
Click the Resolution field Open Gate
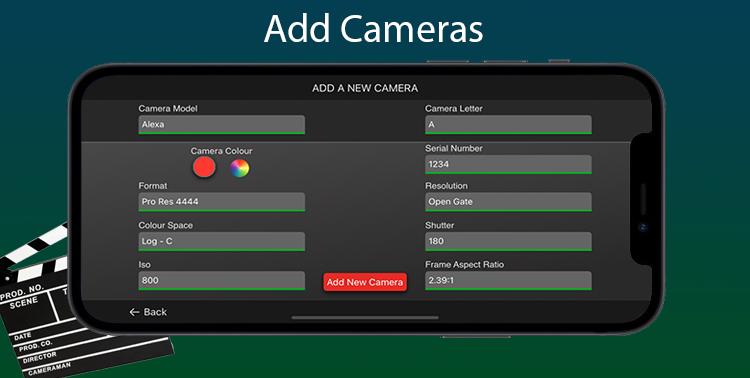[x=508, y=201]
